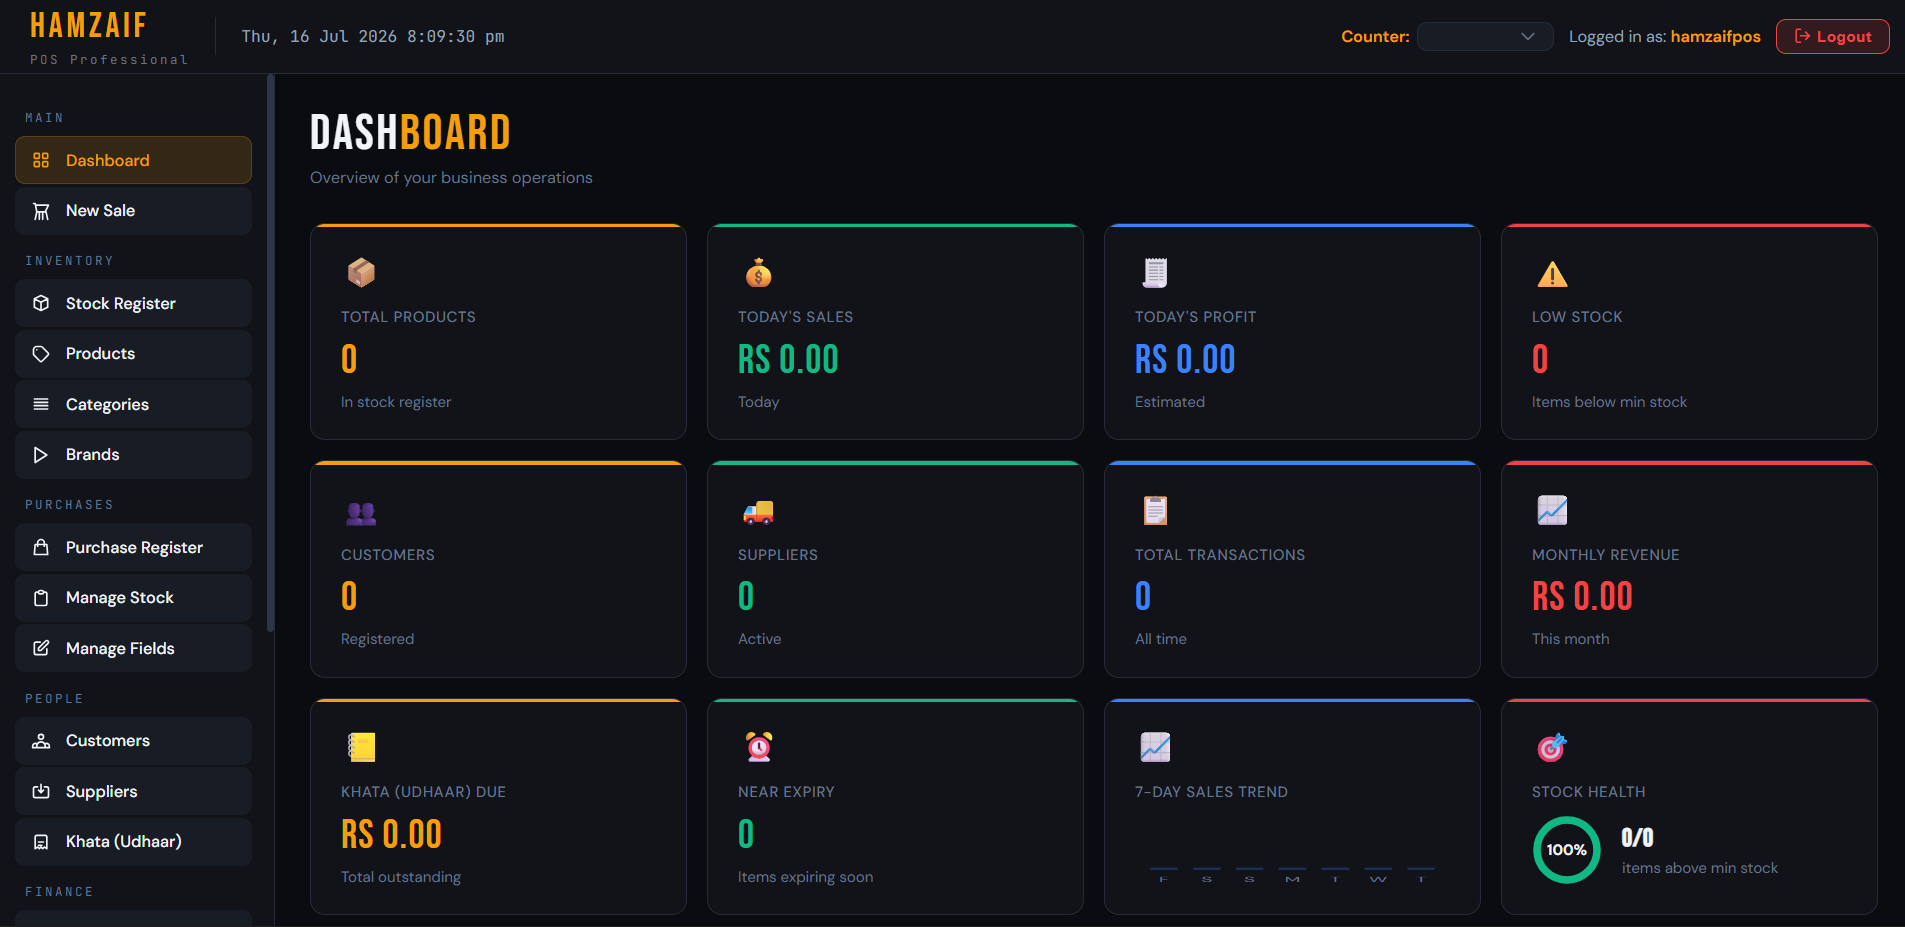Click the Categories list icon
This screenshot has width=1905, height=927.
41,404
